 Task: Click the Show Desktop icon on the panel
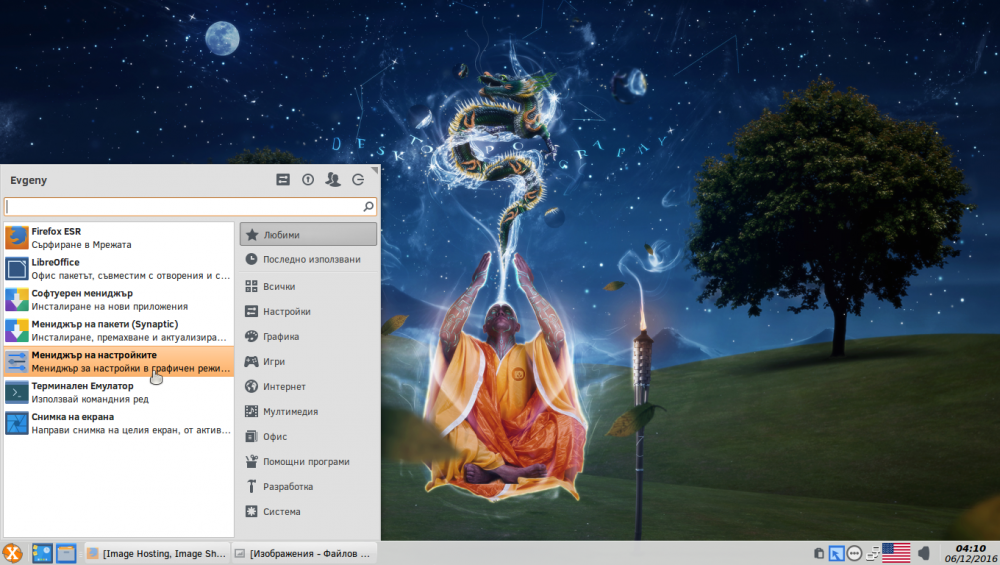41,553
